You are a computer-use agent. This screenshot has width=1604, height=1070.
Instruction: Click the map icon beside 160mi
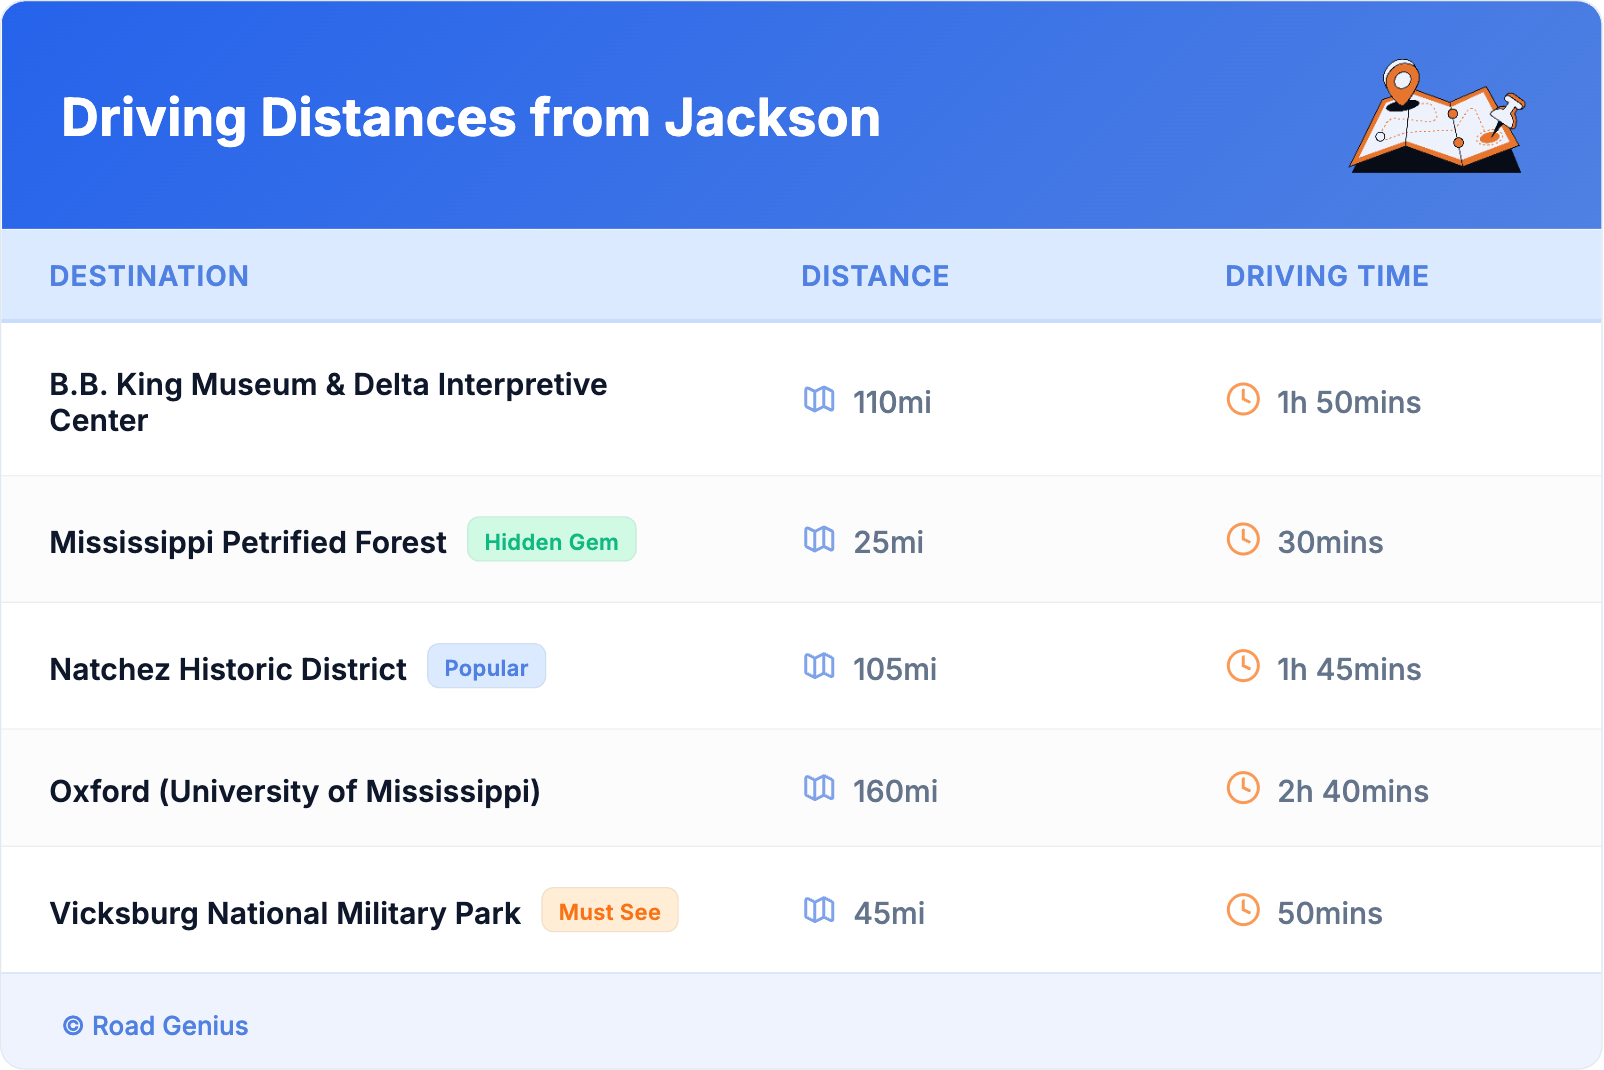coord(819,789)
